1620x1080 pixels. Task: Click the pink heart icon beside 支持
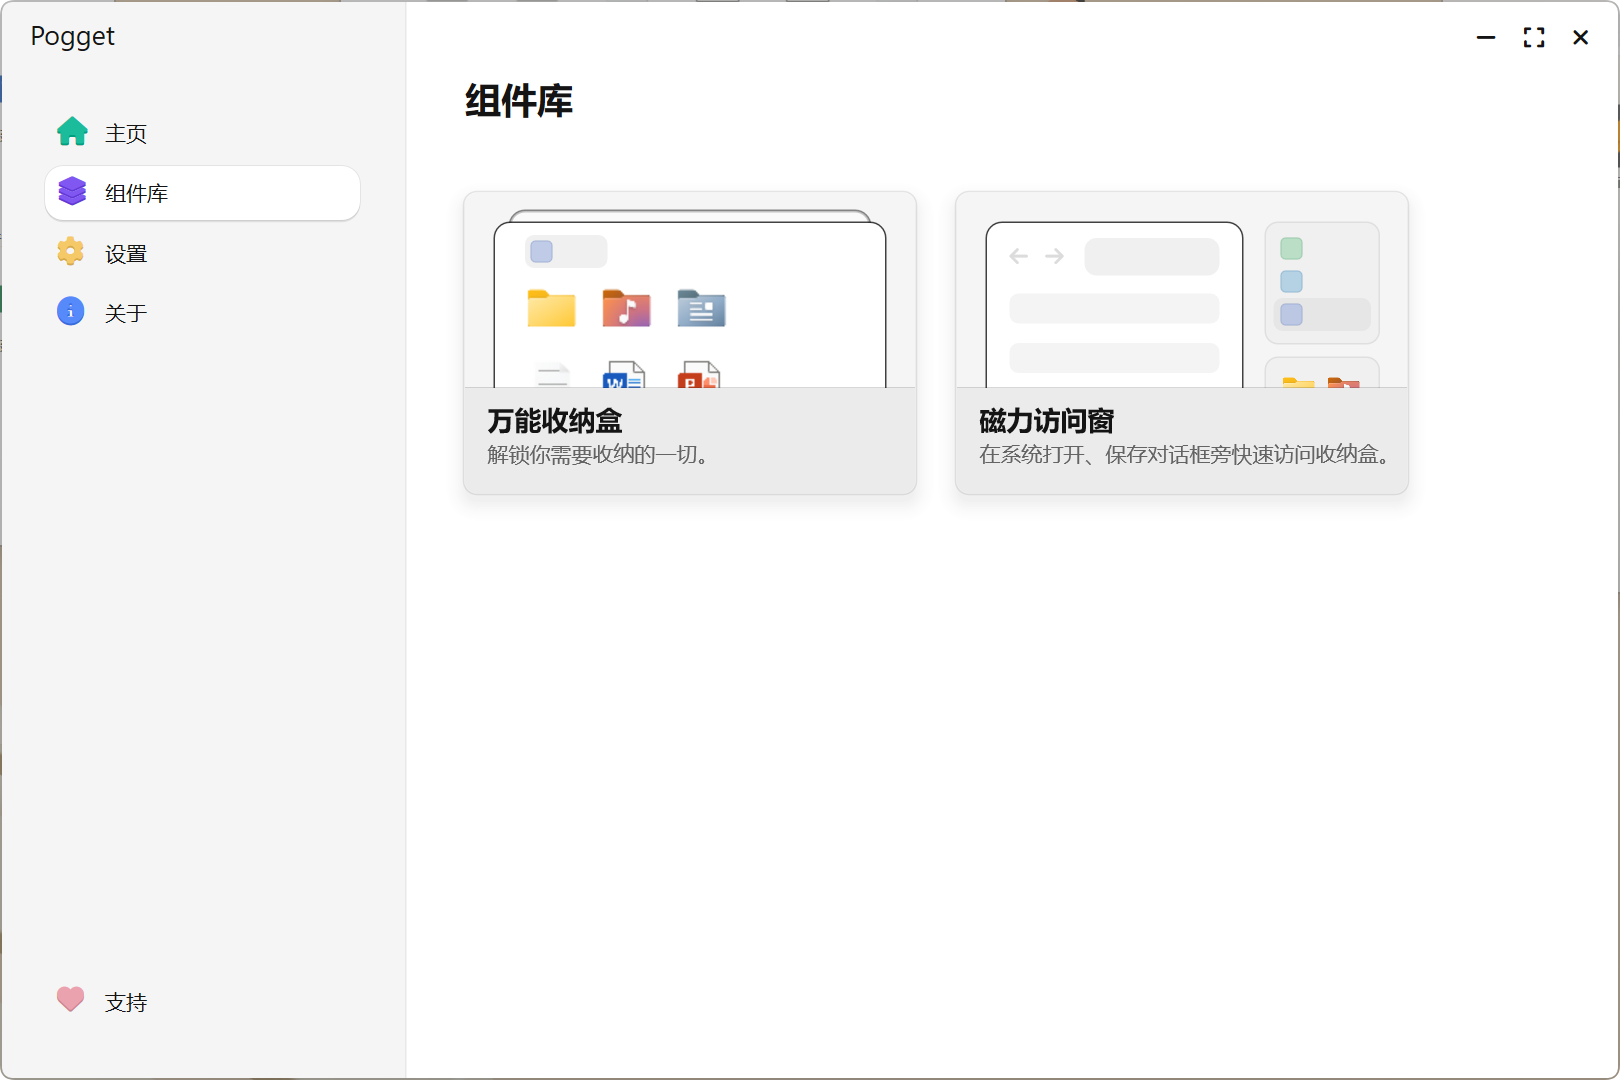pos(69,1000)
